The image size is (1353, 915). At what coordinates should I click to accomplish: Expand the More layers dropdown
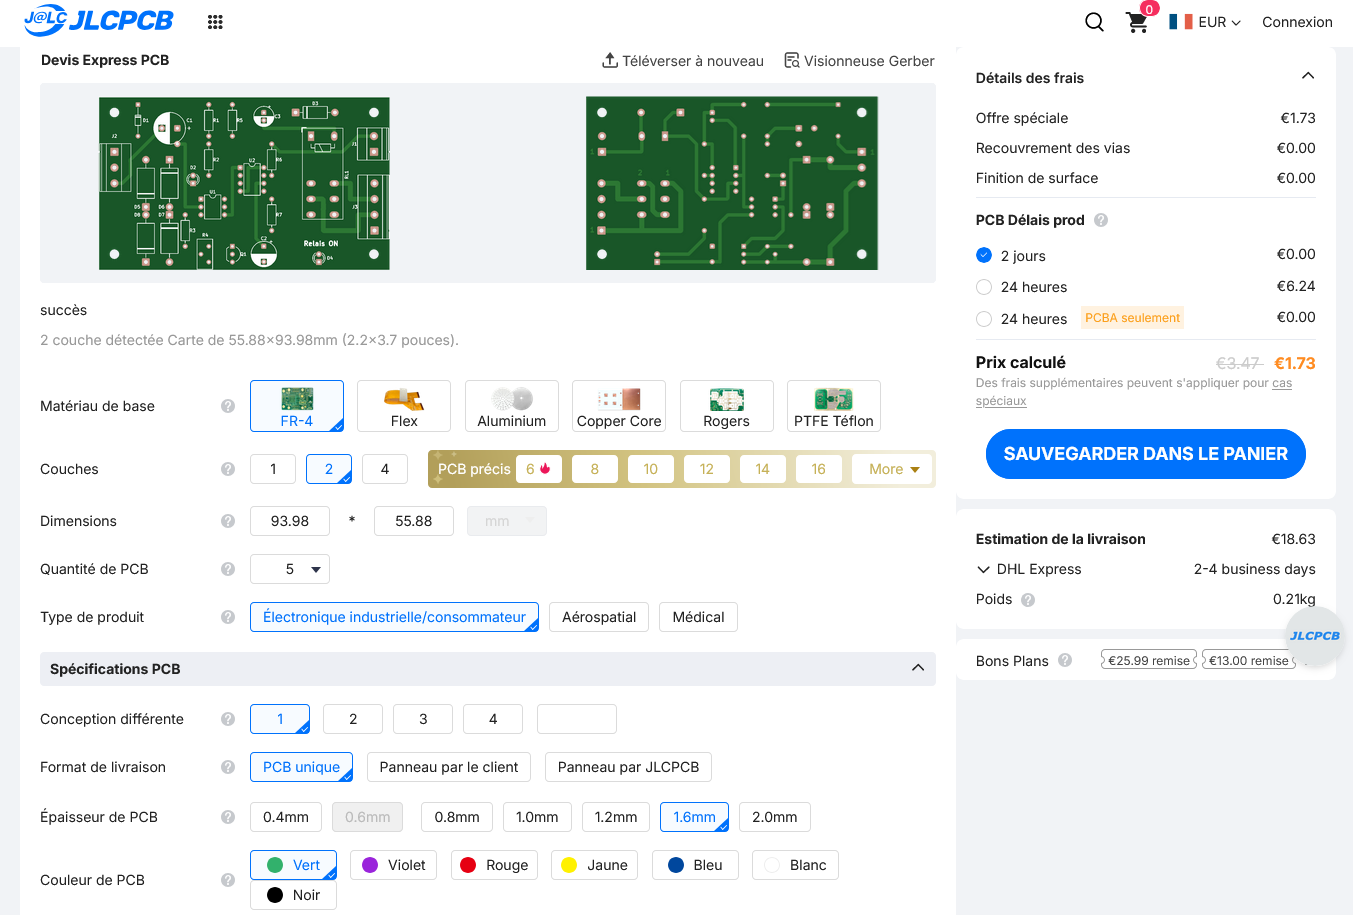click(x=891, y=468)
